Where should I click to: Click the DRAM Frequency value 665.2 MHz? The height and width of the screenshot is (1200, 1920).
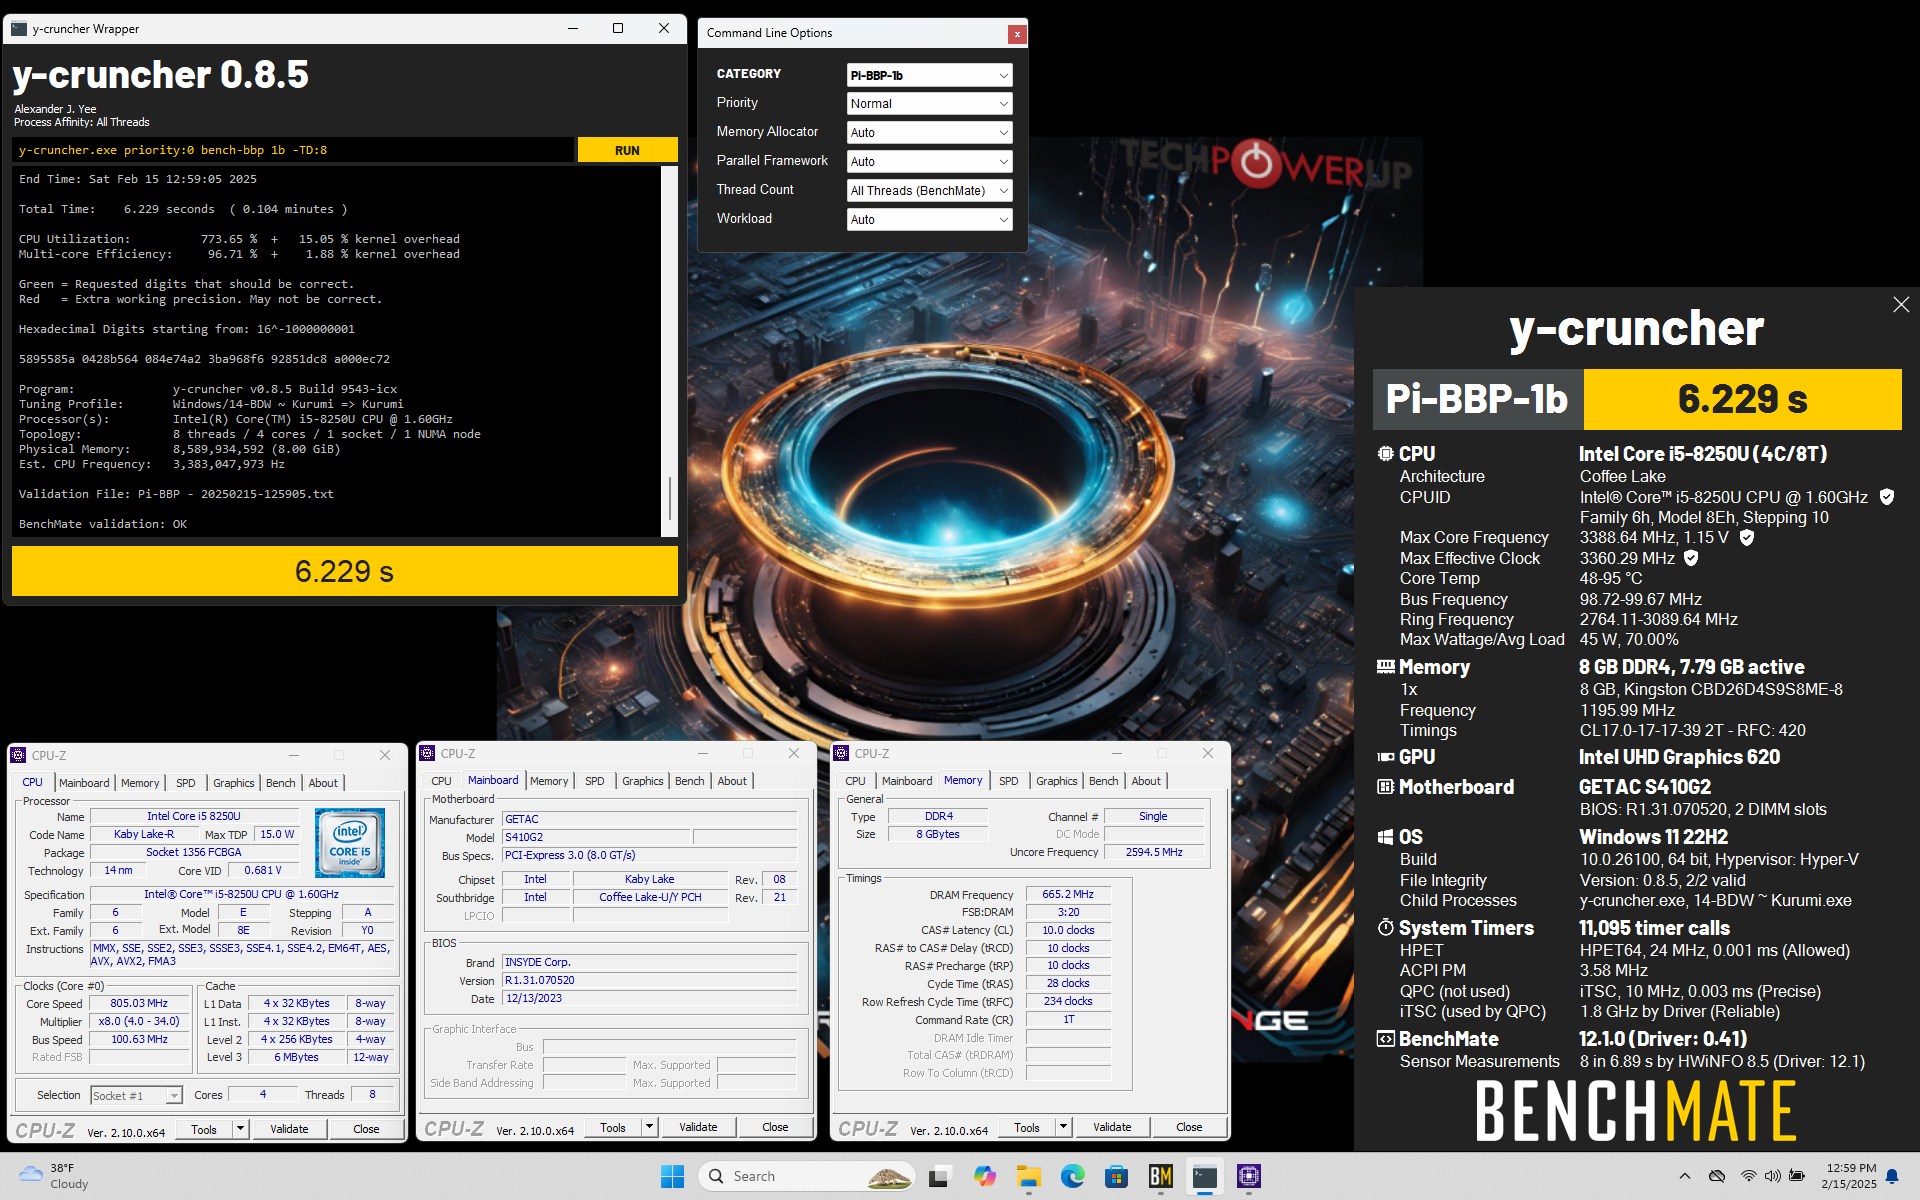tap(1068, 894)
